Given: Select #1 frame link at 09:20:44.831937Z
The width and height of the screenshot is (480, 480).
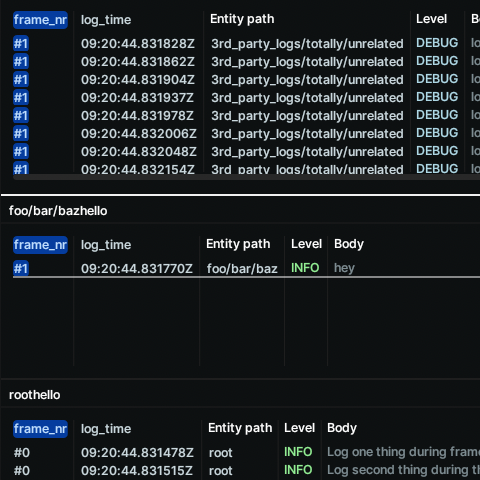Looking at the screenshot, I should [x=21, y=98].
